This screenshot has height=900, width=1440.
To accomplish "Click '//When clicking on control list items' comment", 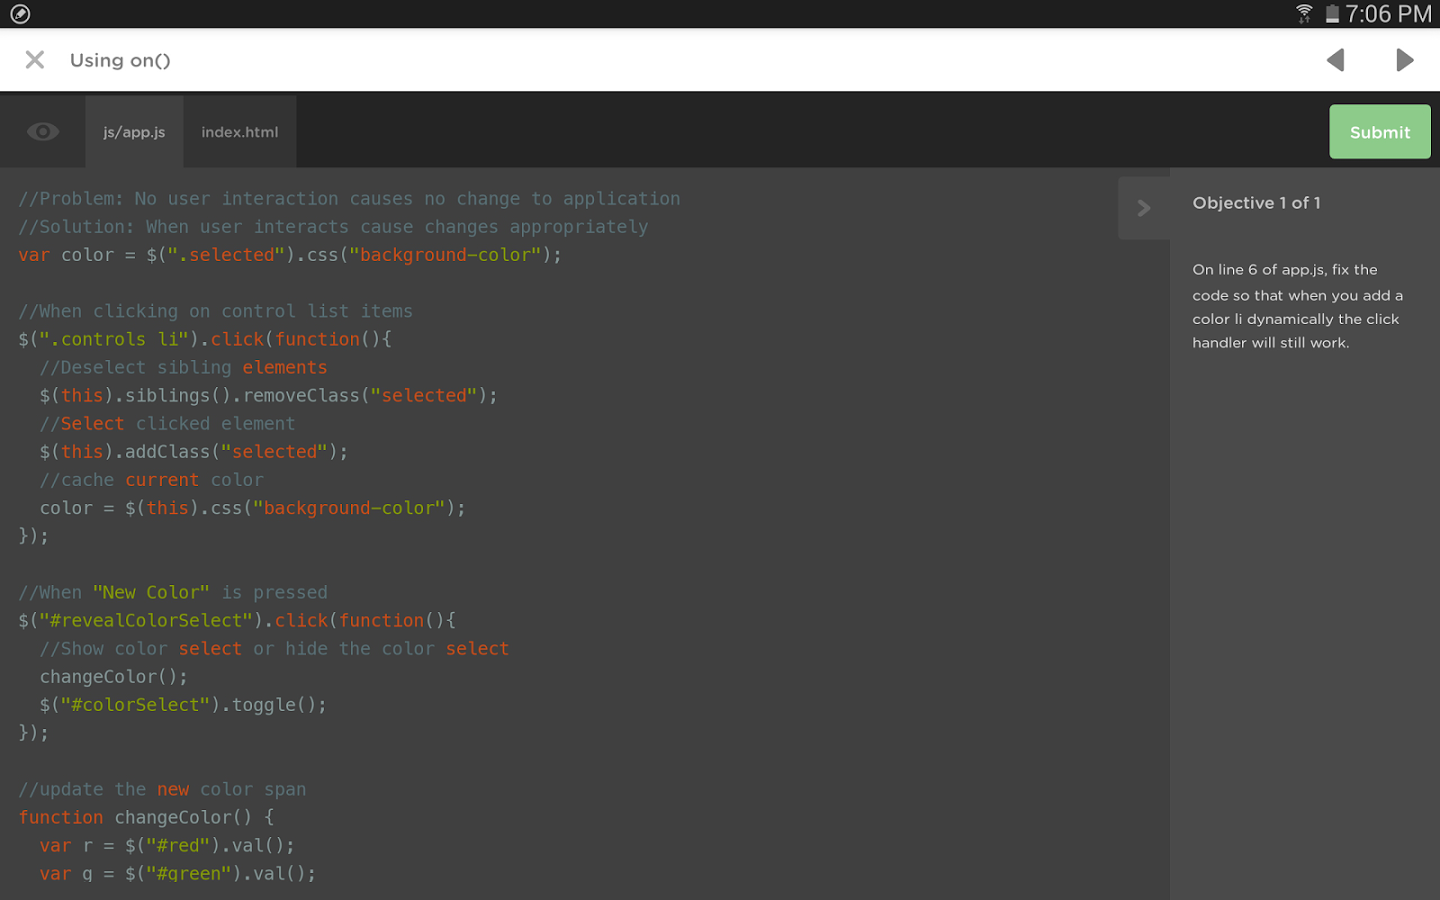I will [215, 311].
